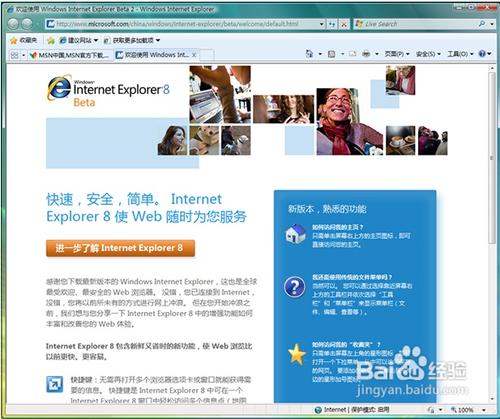The width and height of the screenshot is (500, 419).
Task: Click the red Stop loading icon
Action: 344,24
